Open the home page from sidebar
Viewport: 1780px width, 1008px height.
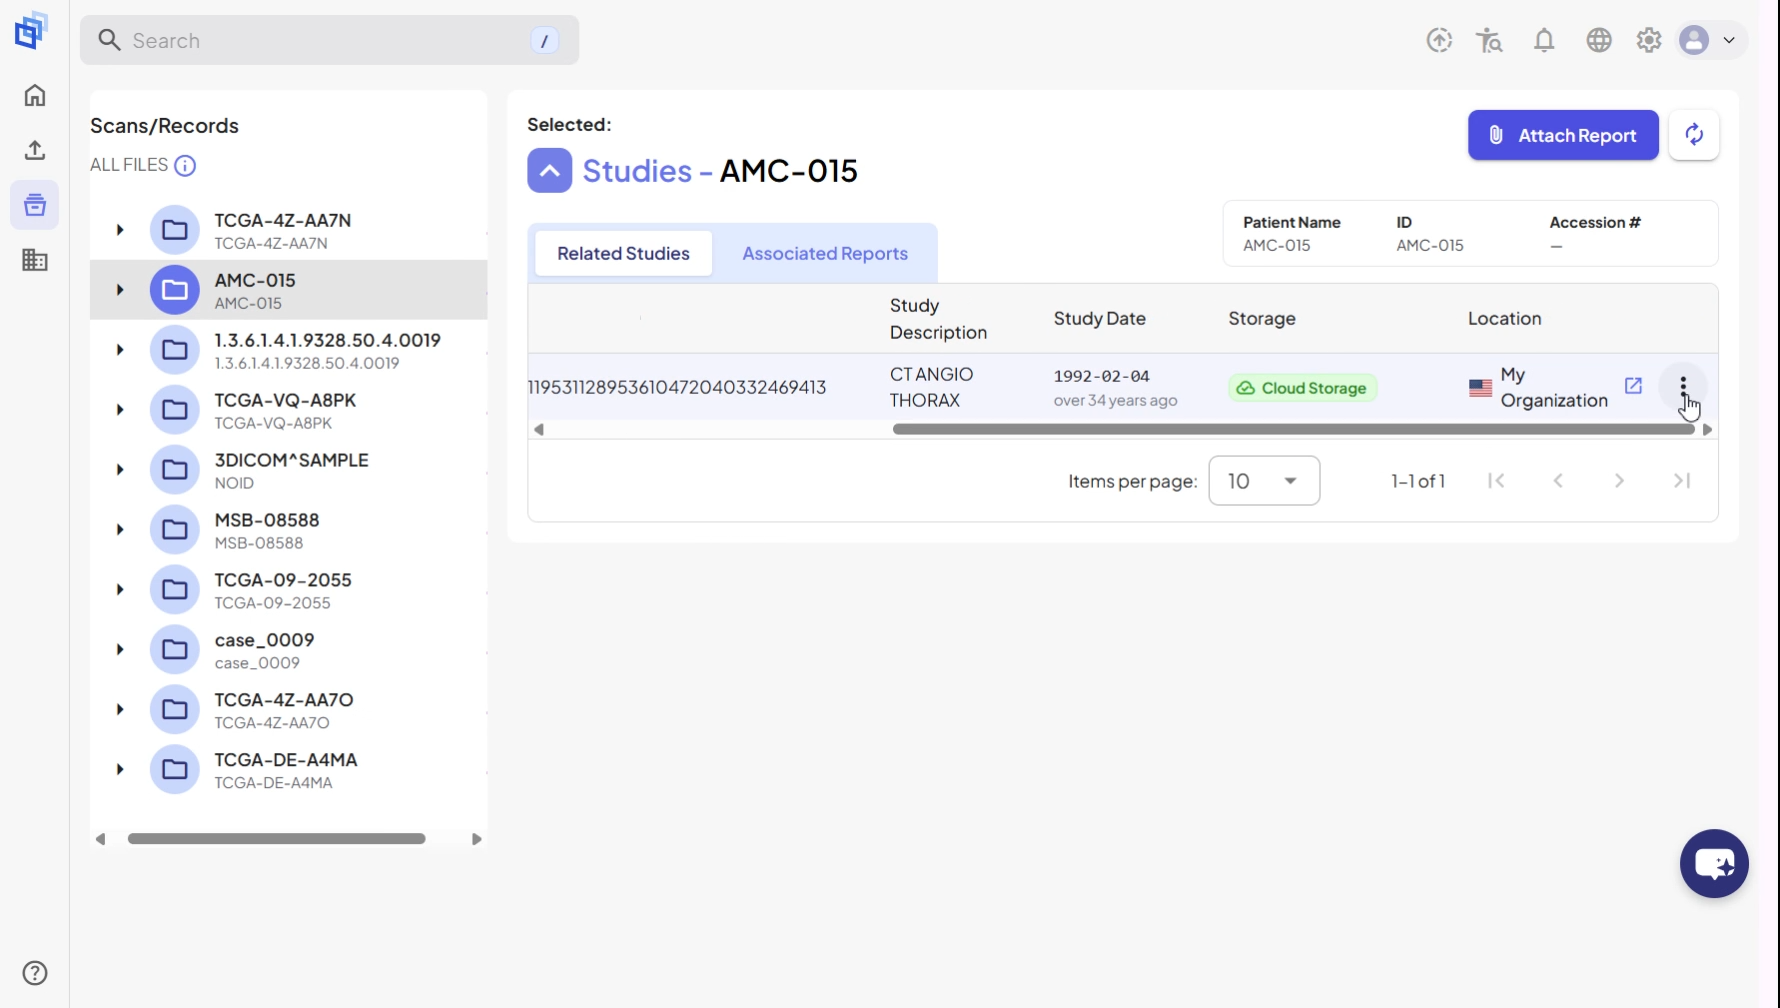click(35, 95)
